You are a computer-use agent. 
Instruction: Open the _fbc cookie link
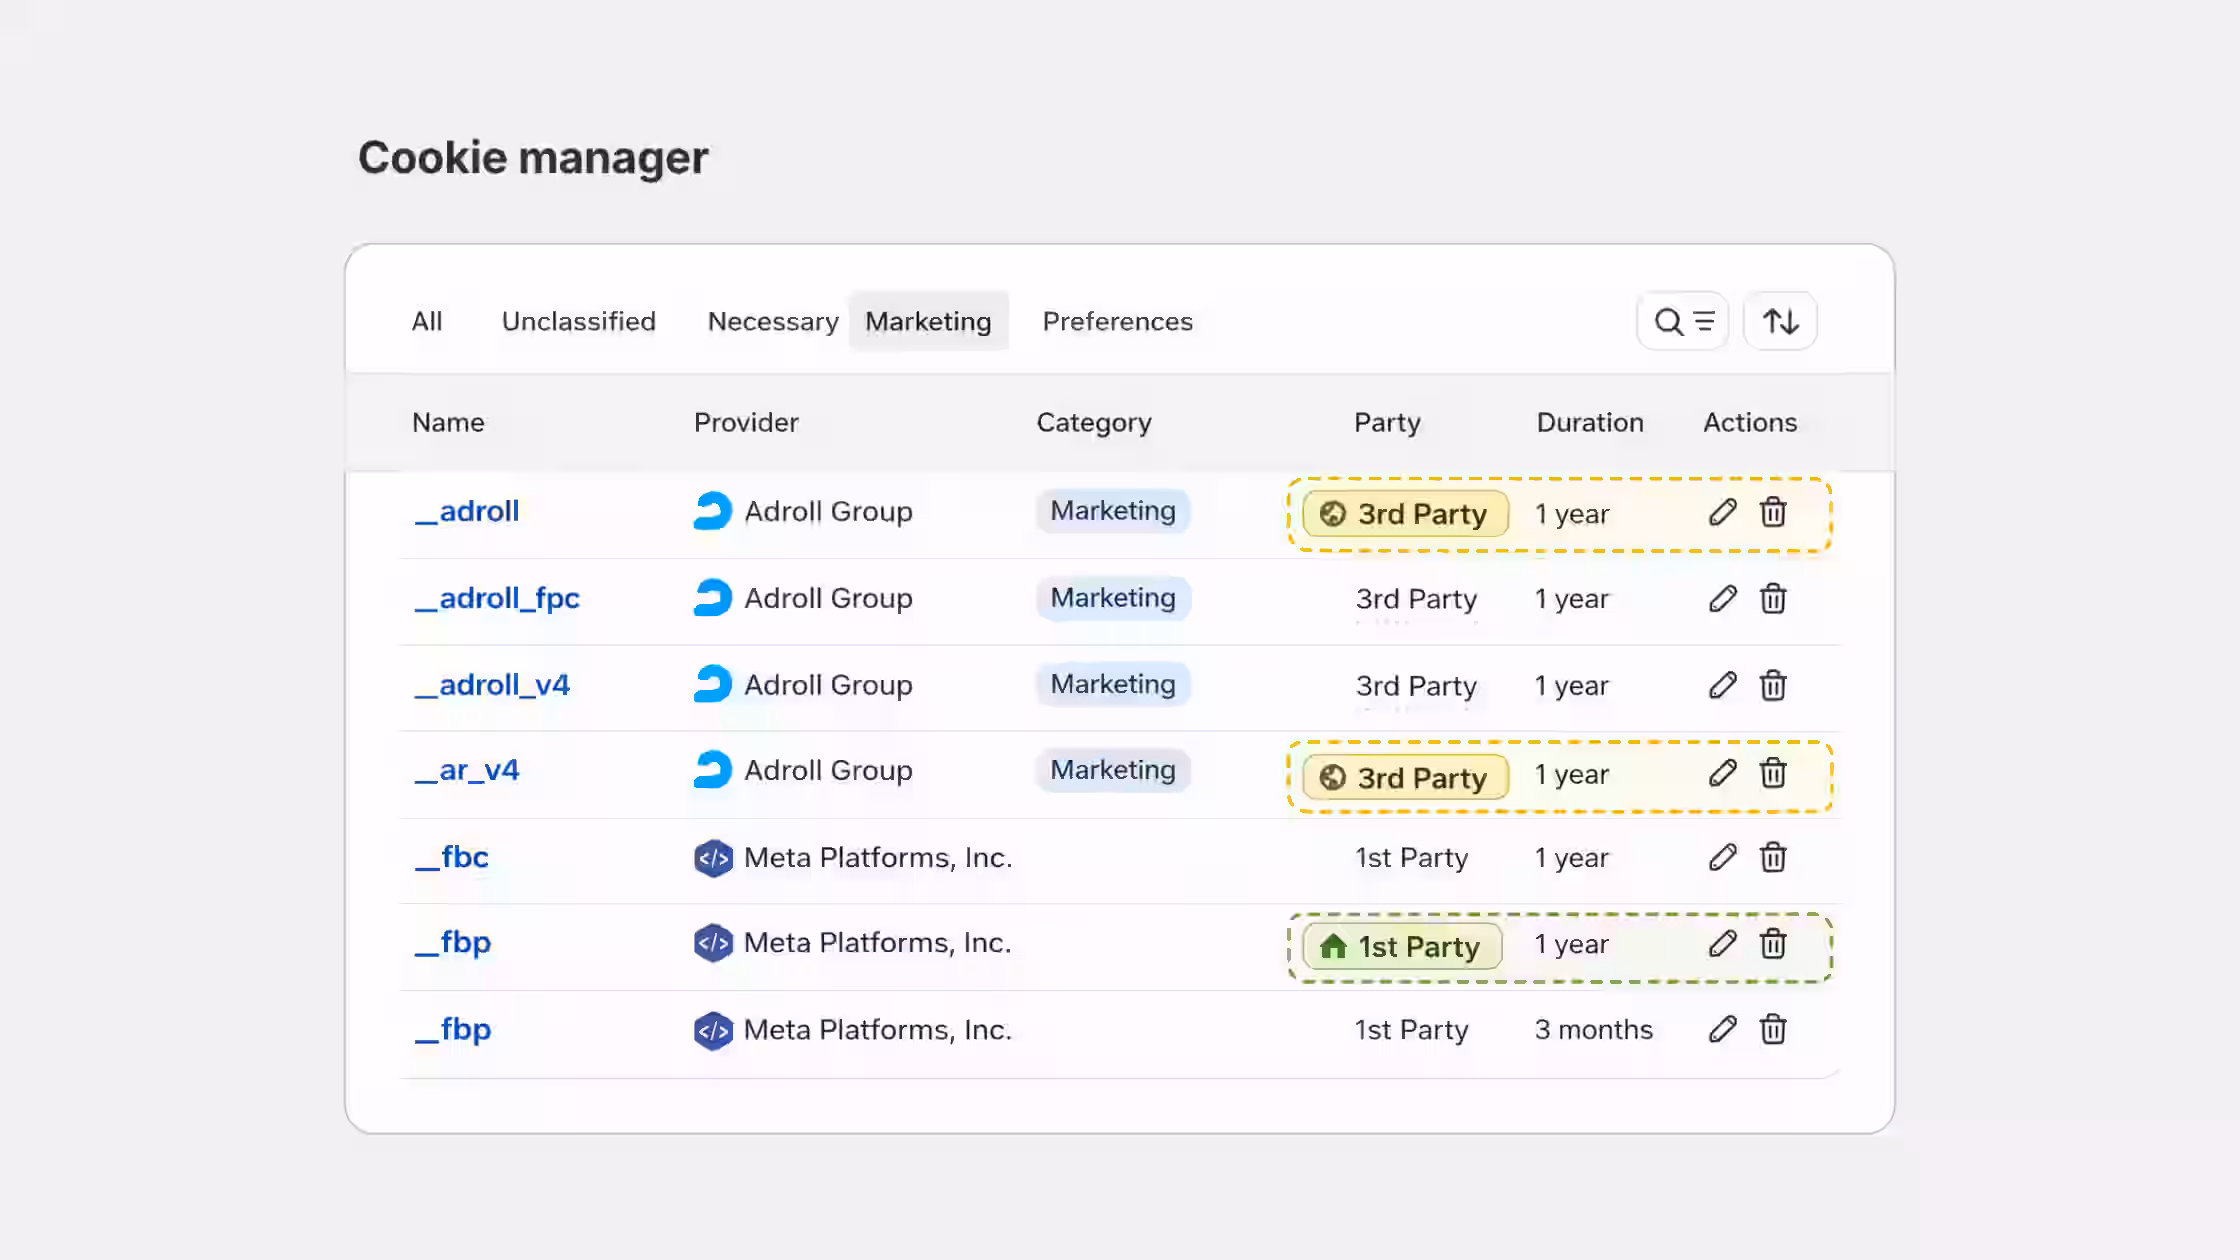[x=452, y=857]
